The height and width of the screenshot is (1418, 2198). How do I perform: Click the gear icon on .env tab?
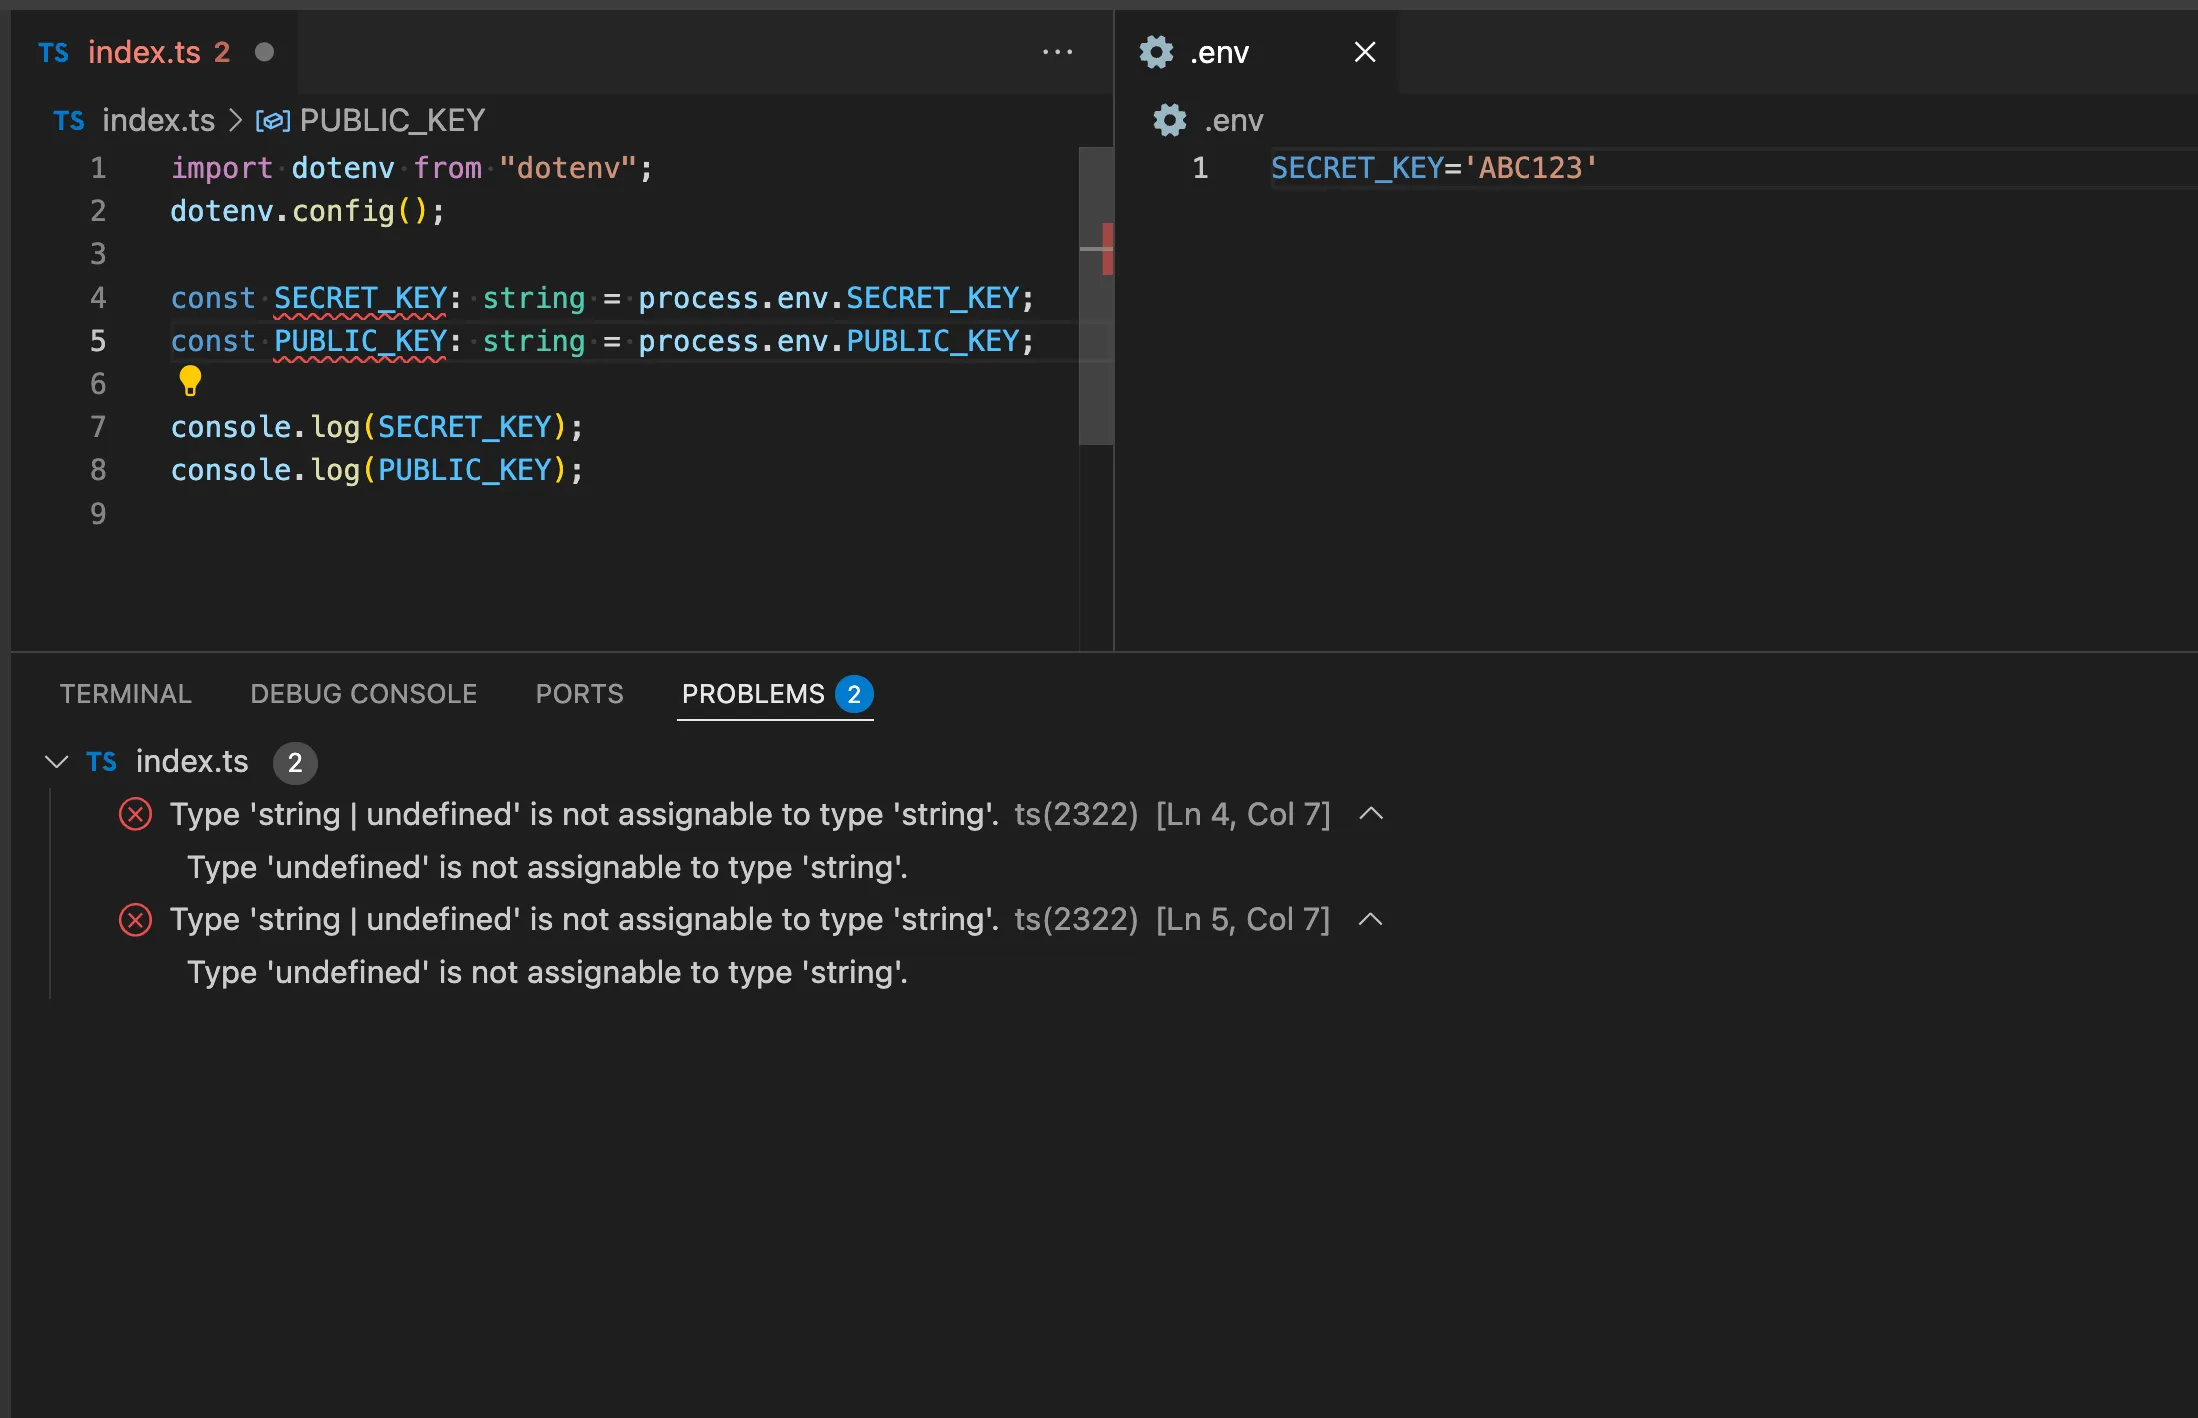coord(1156,52)
